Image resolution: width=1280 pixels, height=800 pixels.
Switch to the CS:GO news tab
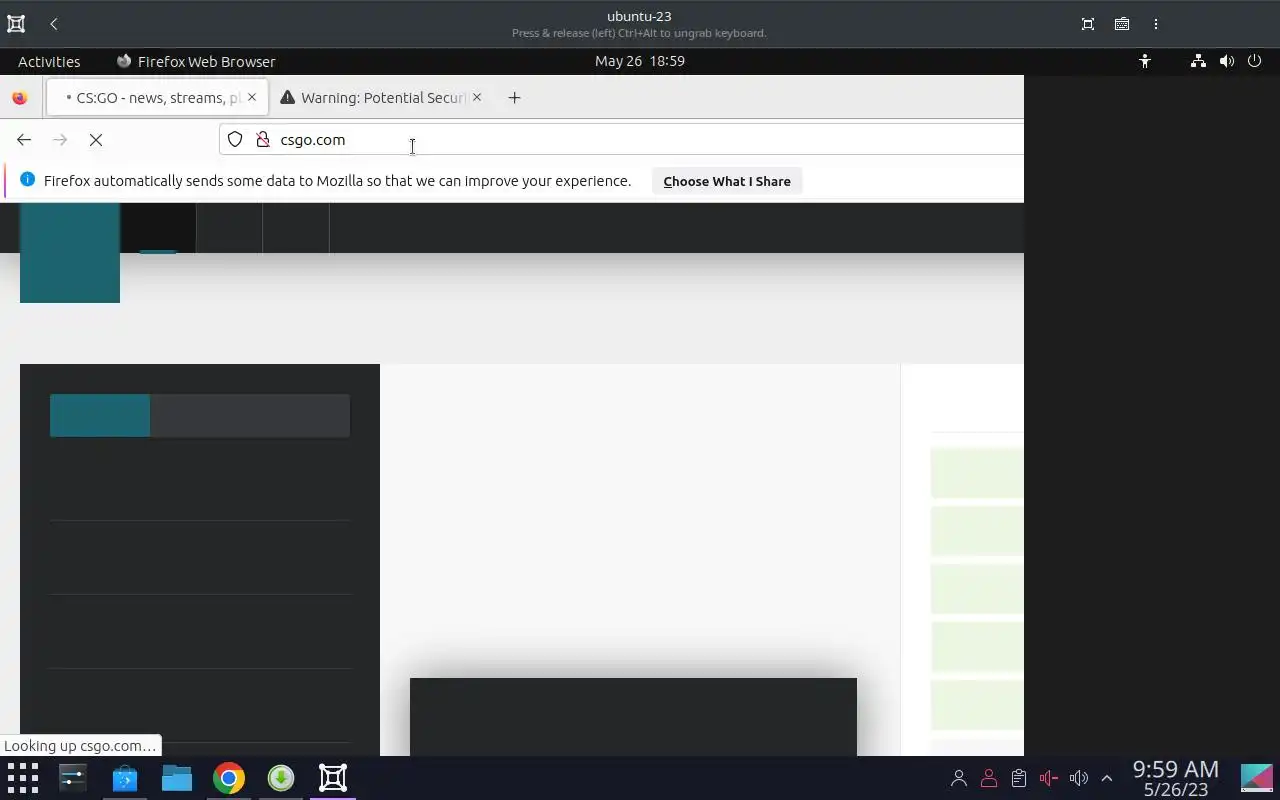[157, 98]
